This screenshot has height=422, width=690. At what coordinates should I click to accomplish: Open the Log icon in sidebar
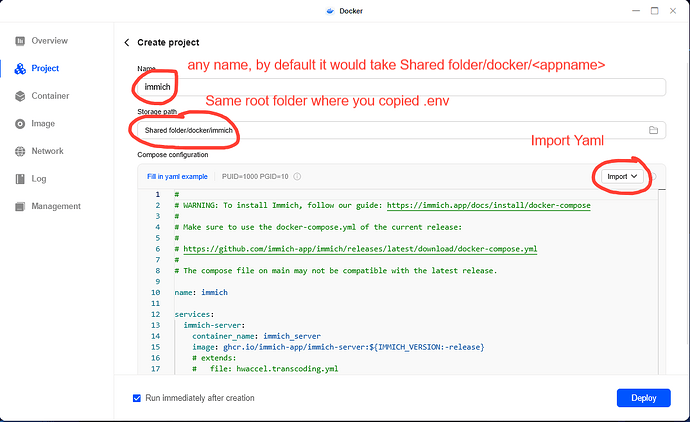point(21,179)
